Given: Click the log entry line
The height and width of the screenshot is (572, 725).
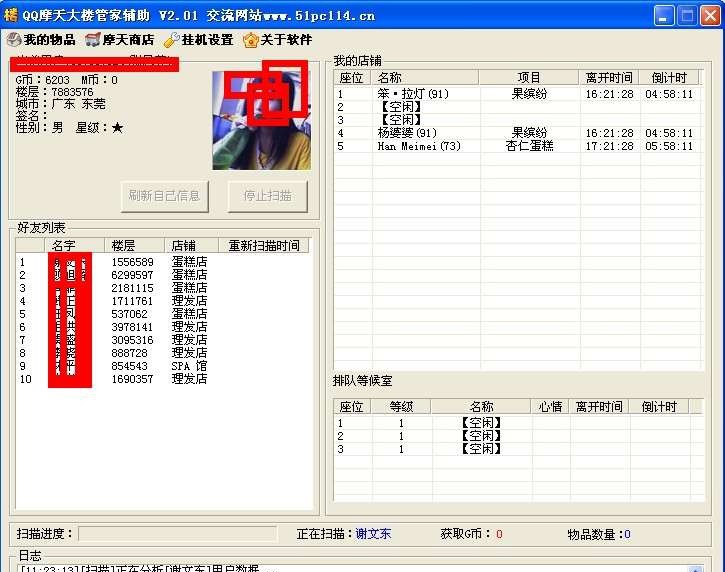Looking at the screenshot, I should click(140, 568).
